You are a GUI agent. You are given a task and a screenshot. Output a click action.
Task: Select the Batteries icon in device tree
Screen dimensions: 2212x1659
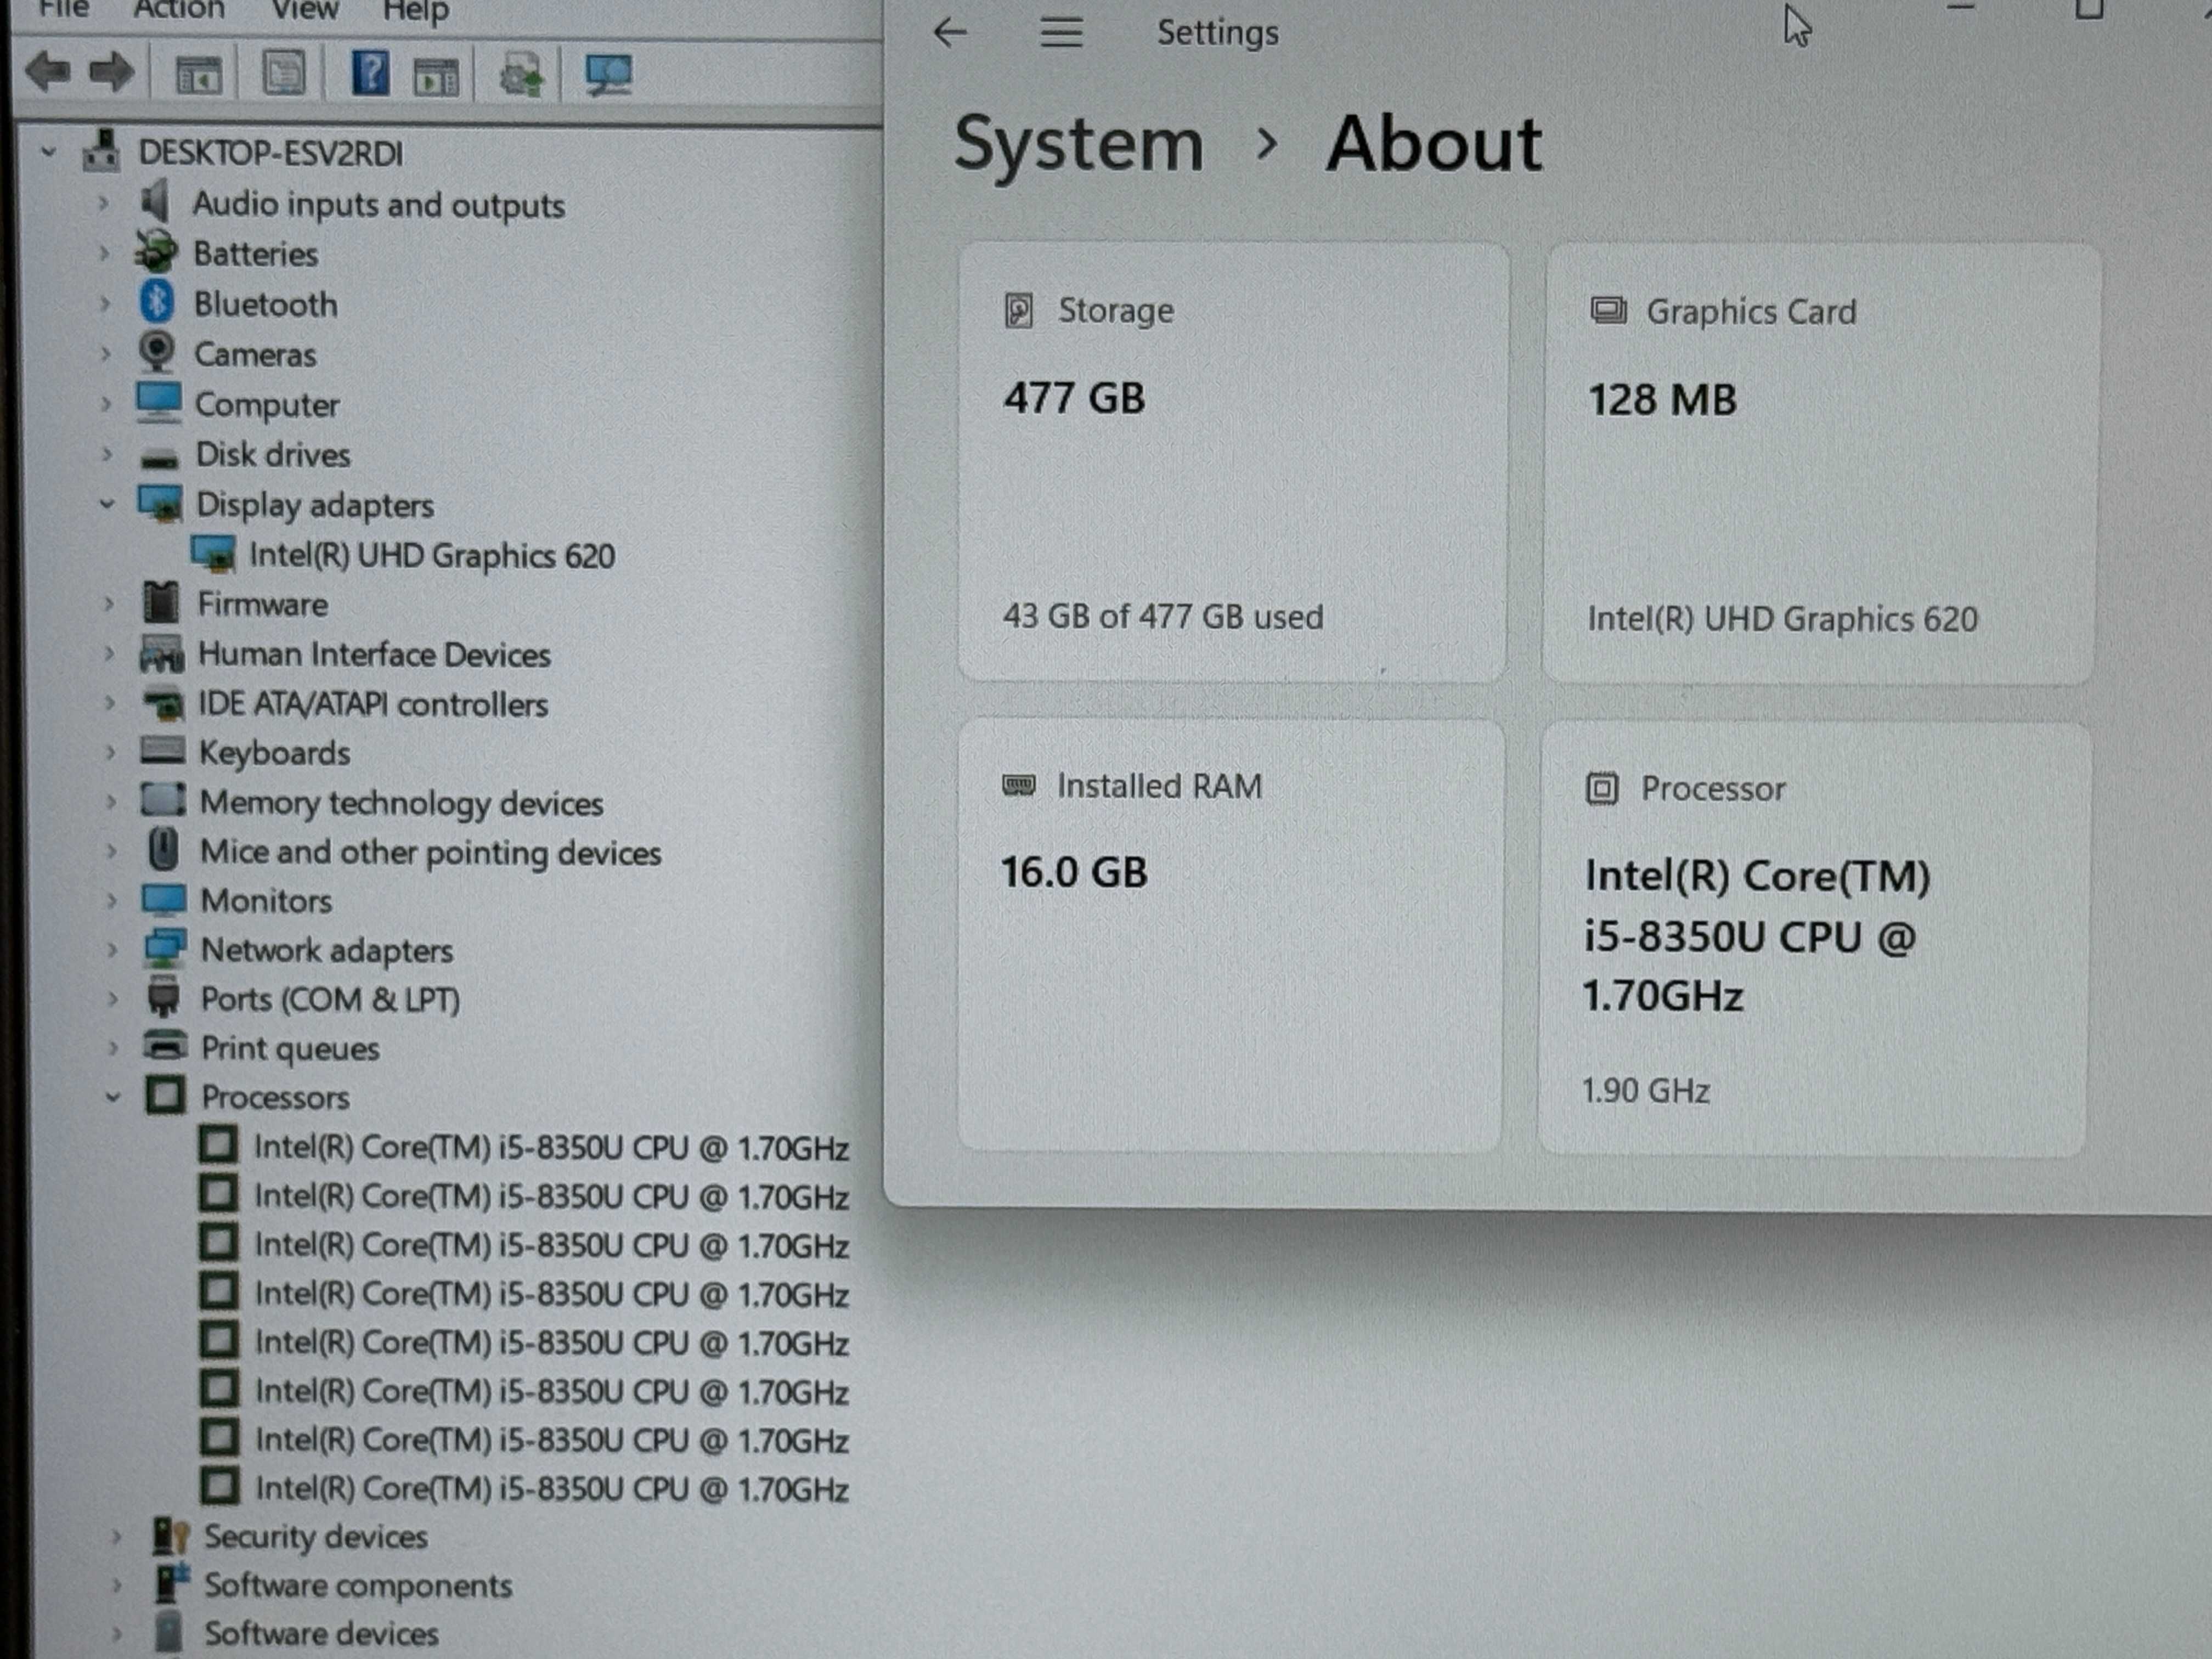pos(156,251)
